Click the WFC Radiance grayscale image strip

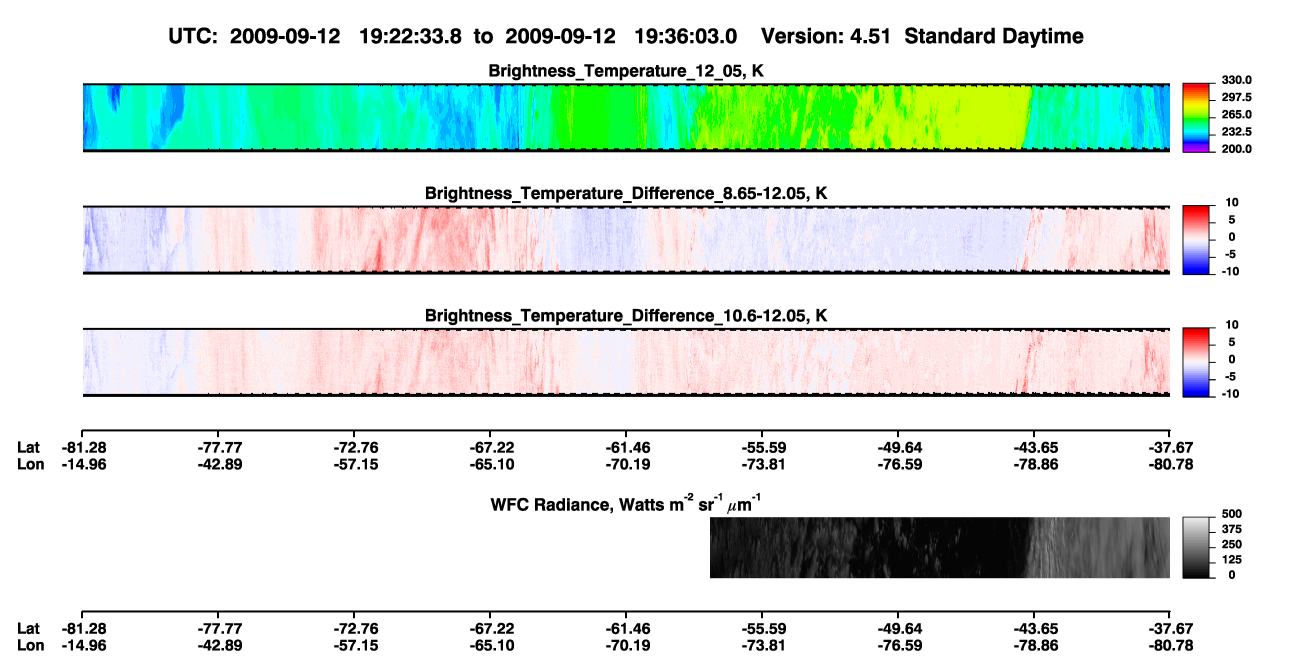coord(939,547)
